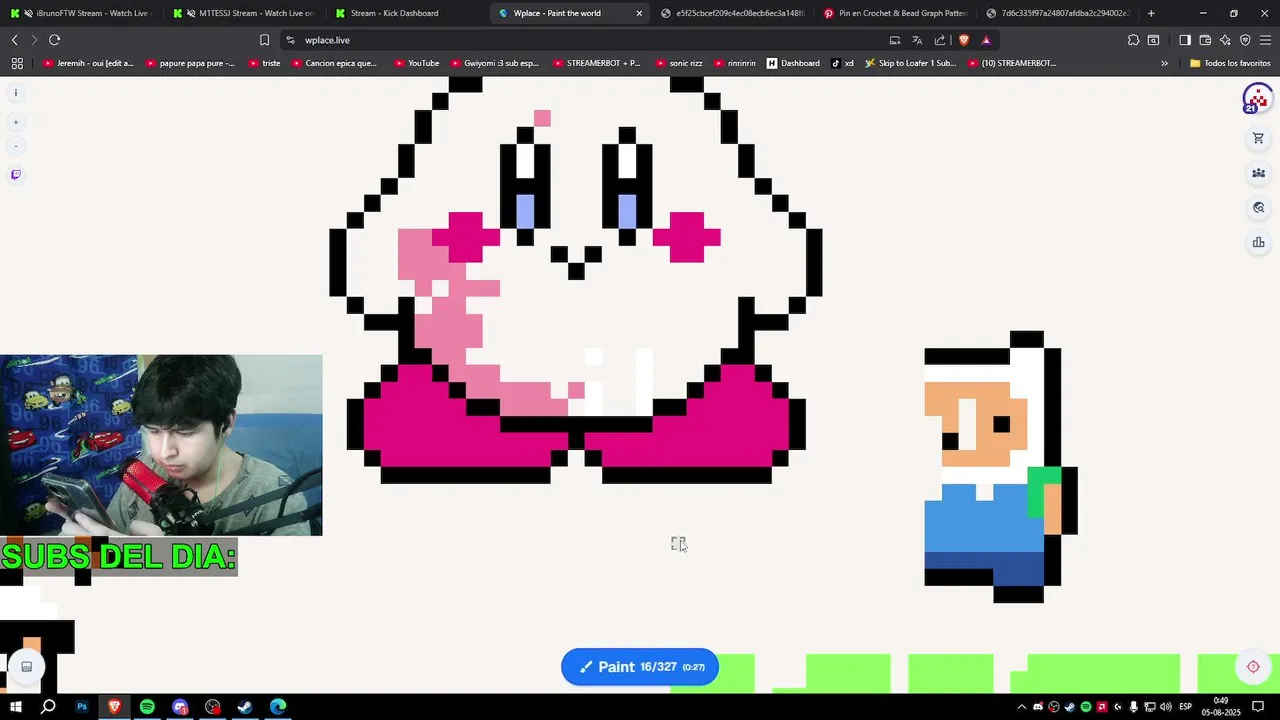Screen dimensions: 1280x720
Task: Switch to the e5f25cbcef209c4ec tab
Action: coord(732,13)
